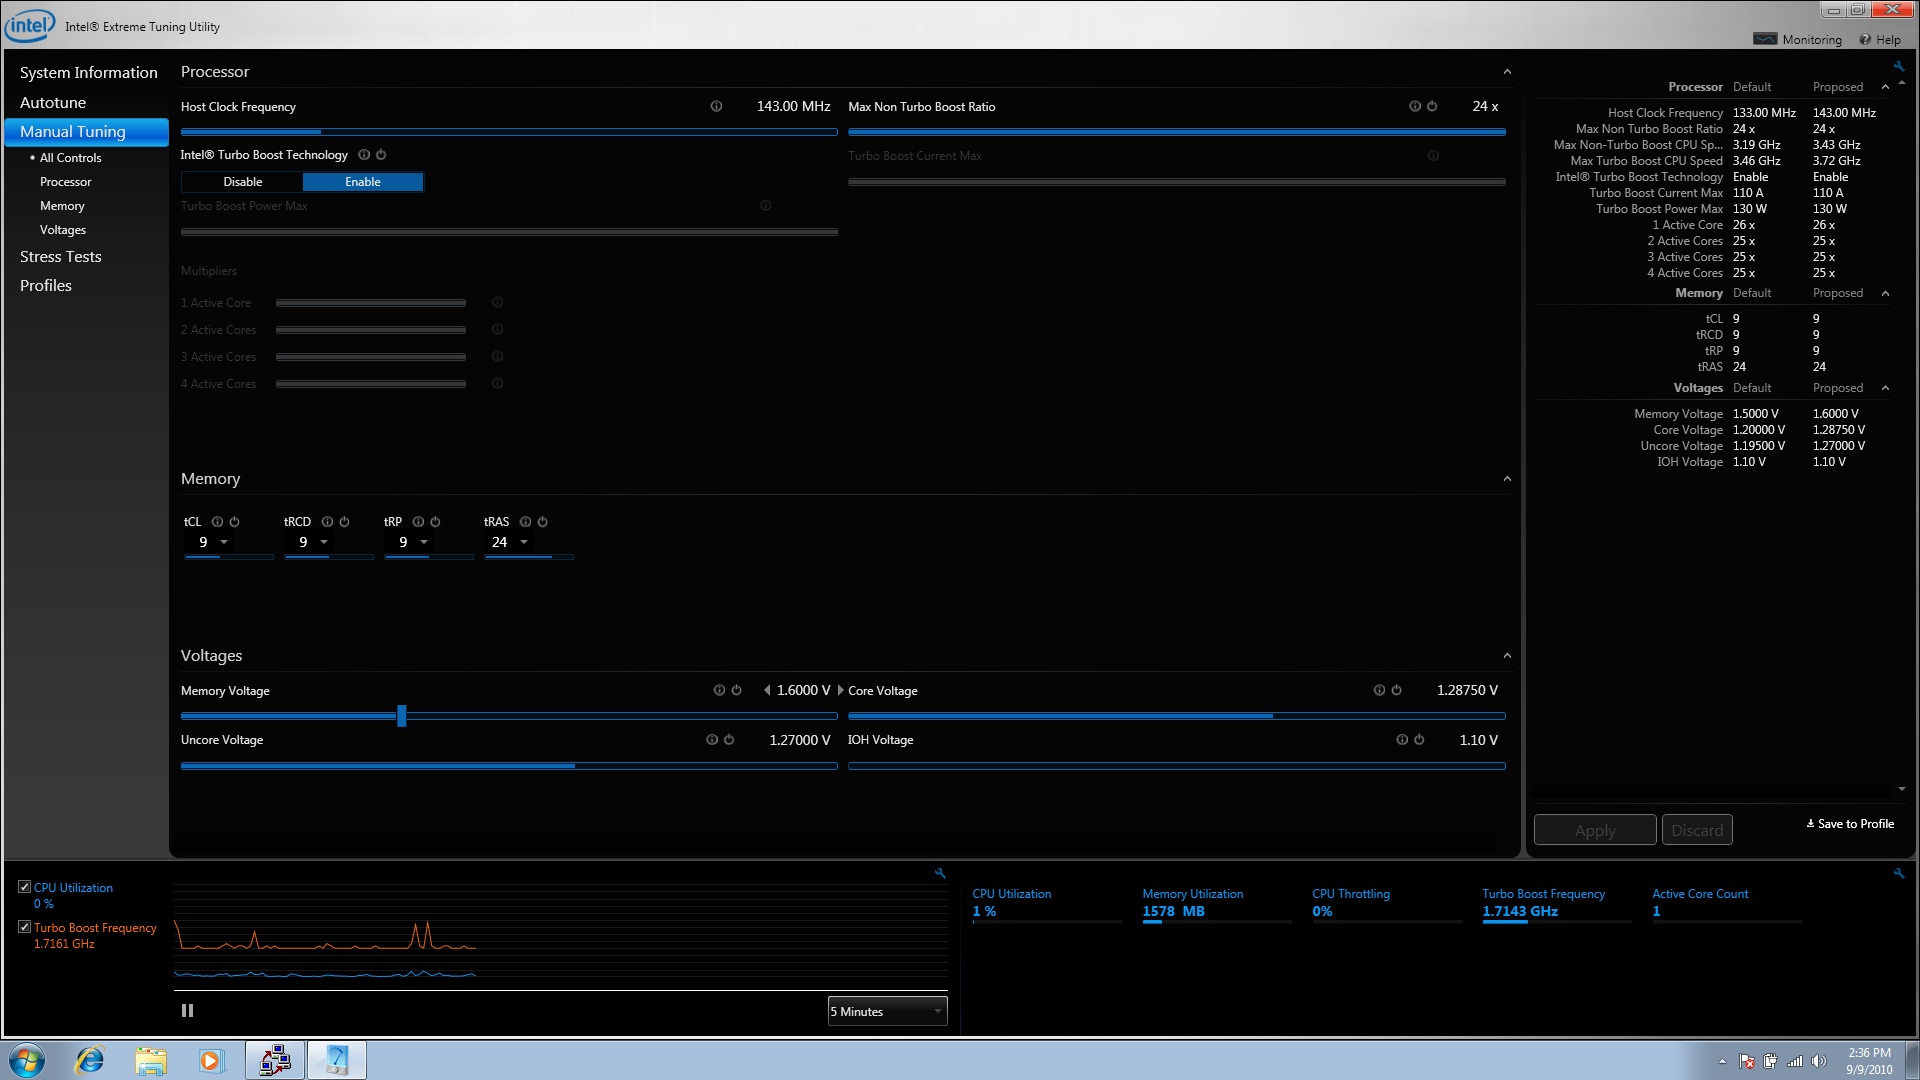This screenshot has width=1920, height=1080.
Task: Disable Intel Turbo Boost Technology
Action: 242,182
